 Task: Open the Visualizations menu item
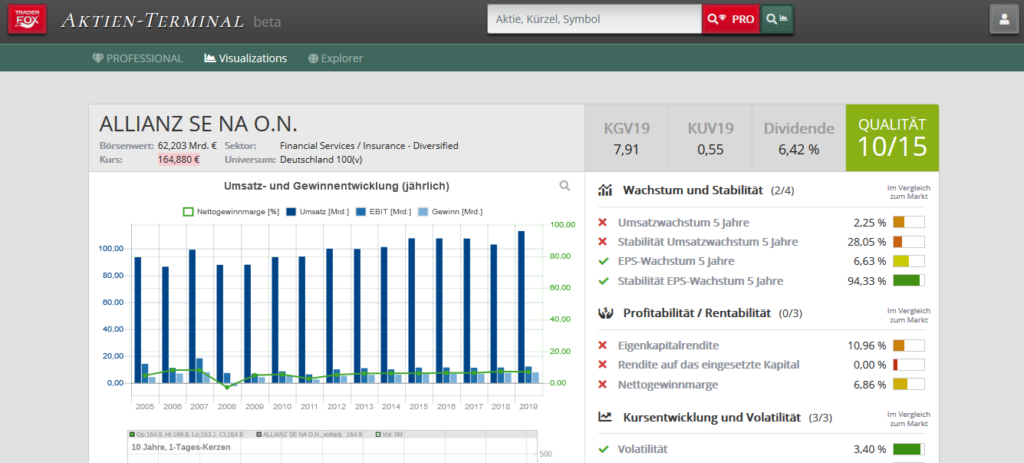246,58
